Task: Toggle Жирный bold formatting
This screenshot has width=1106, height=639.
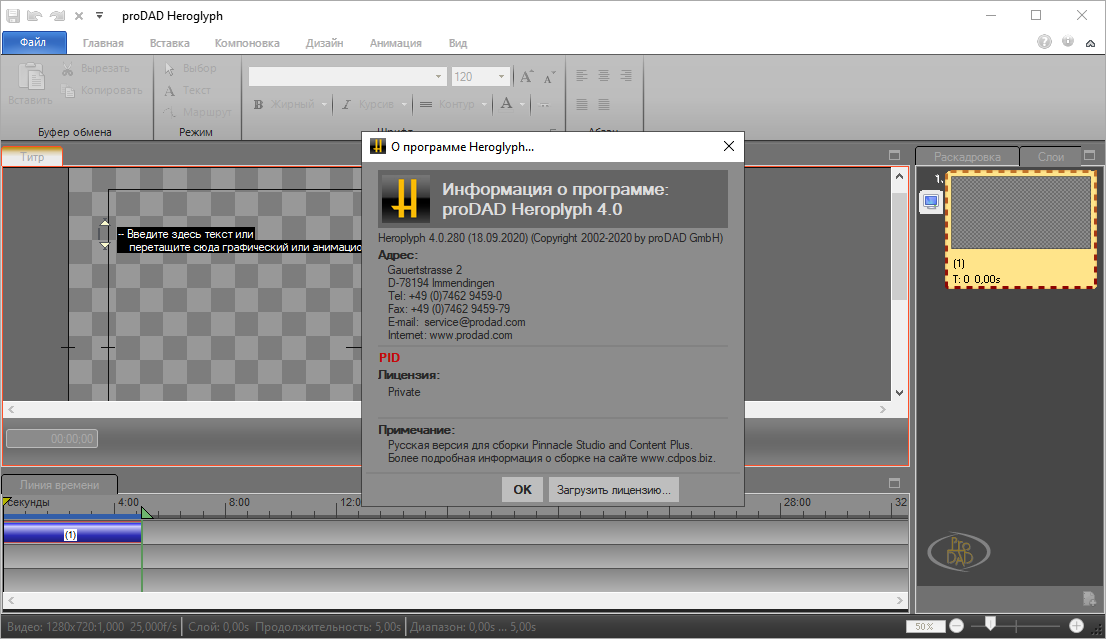Action: click(x=284, y=104)
